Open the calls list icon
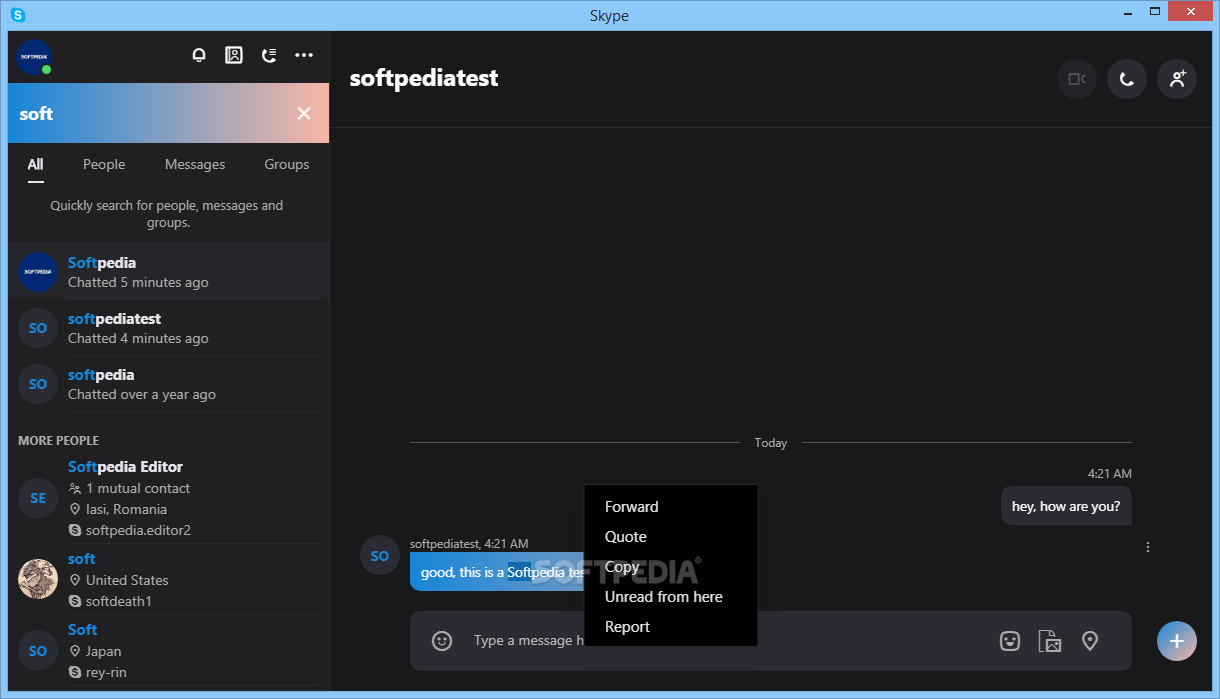1220x699 pixels. 269,55
